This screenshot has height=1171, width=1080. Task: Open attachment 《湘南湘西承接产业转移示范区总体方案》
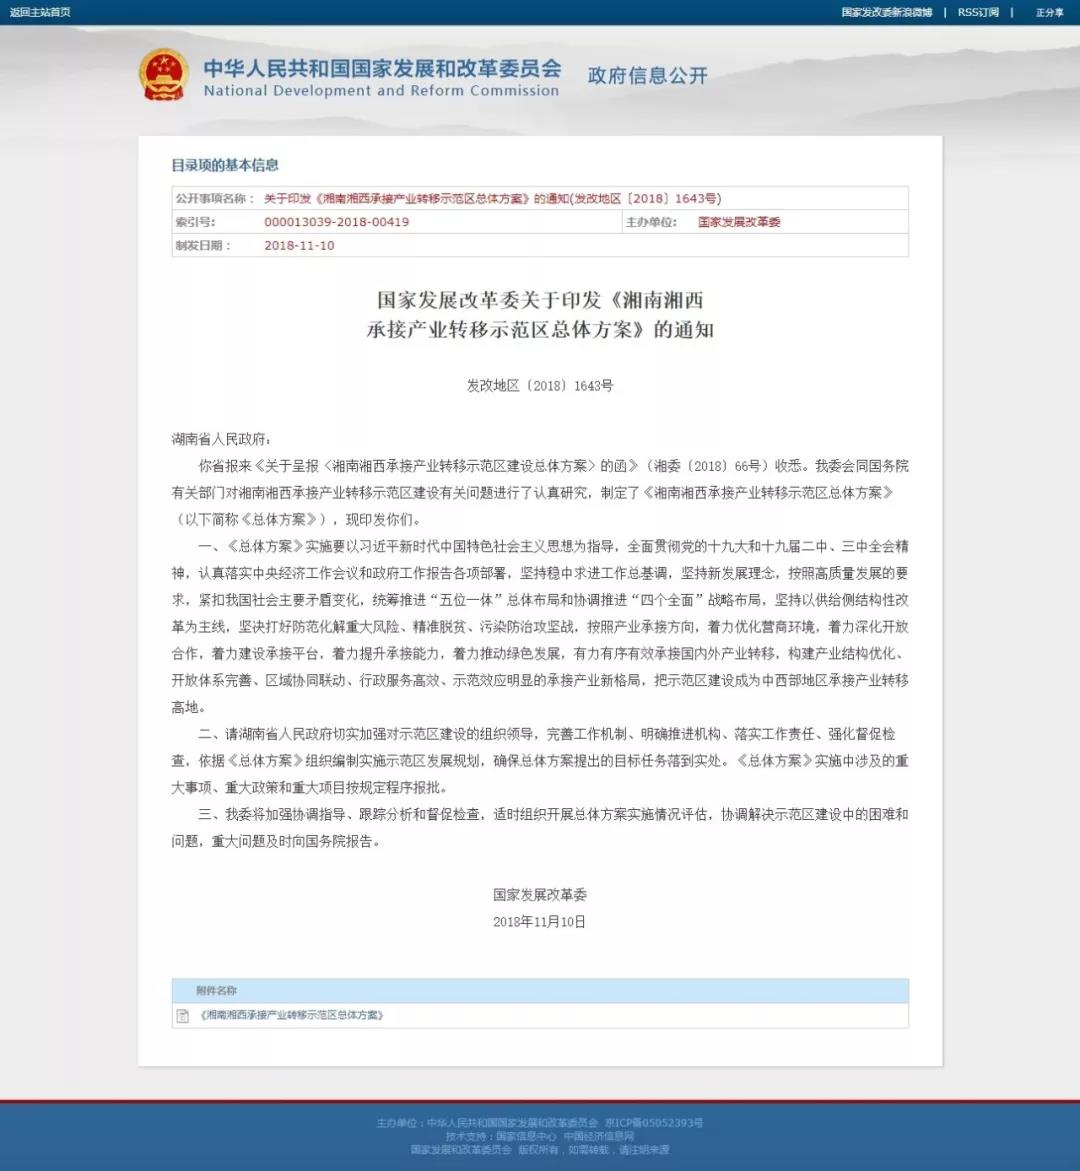point(292,1016)
